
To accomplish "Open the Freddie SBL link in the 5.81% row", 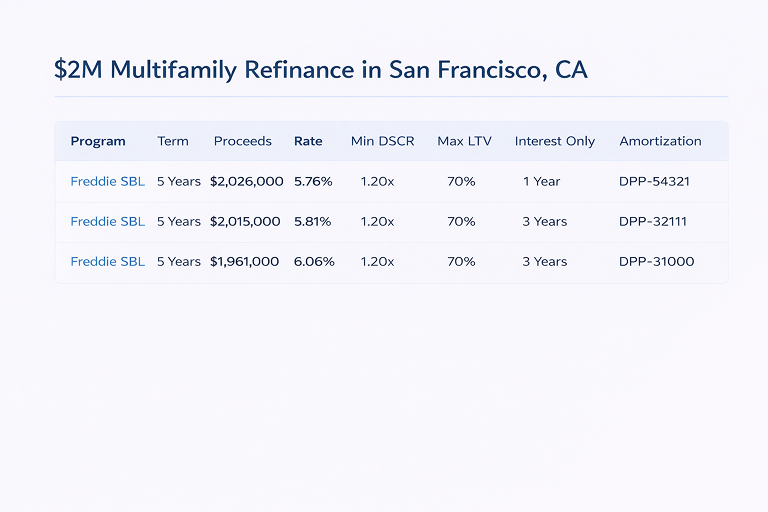I will point(107,222).
